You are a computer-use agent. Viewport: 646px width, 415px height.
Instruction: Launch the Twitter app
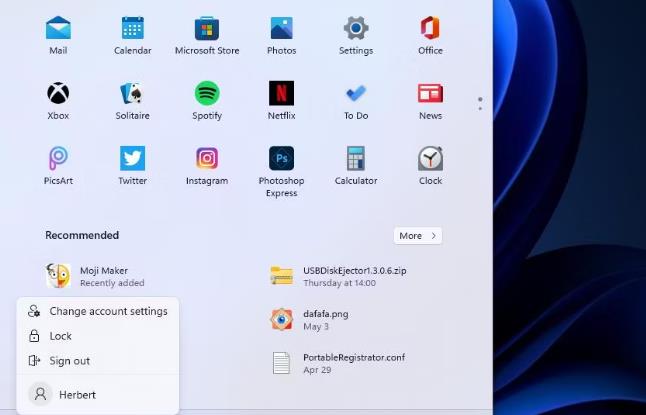(133, 166)
